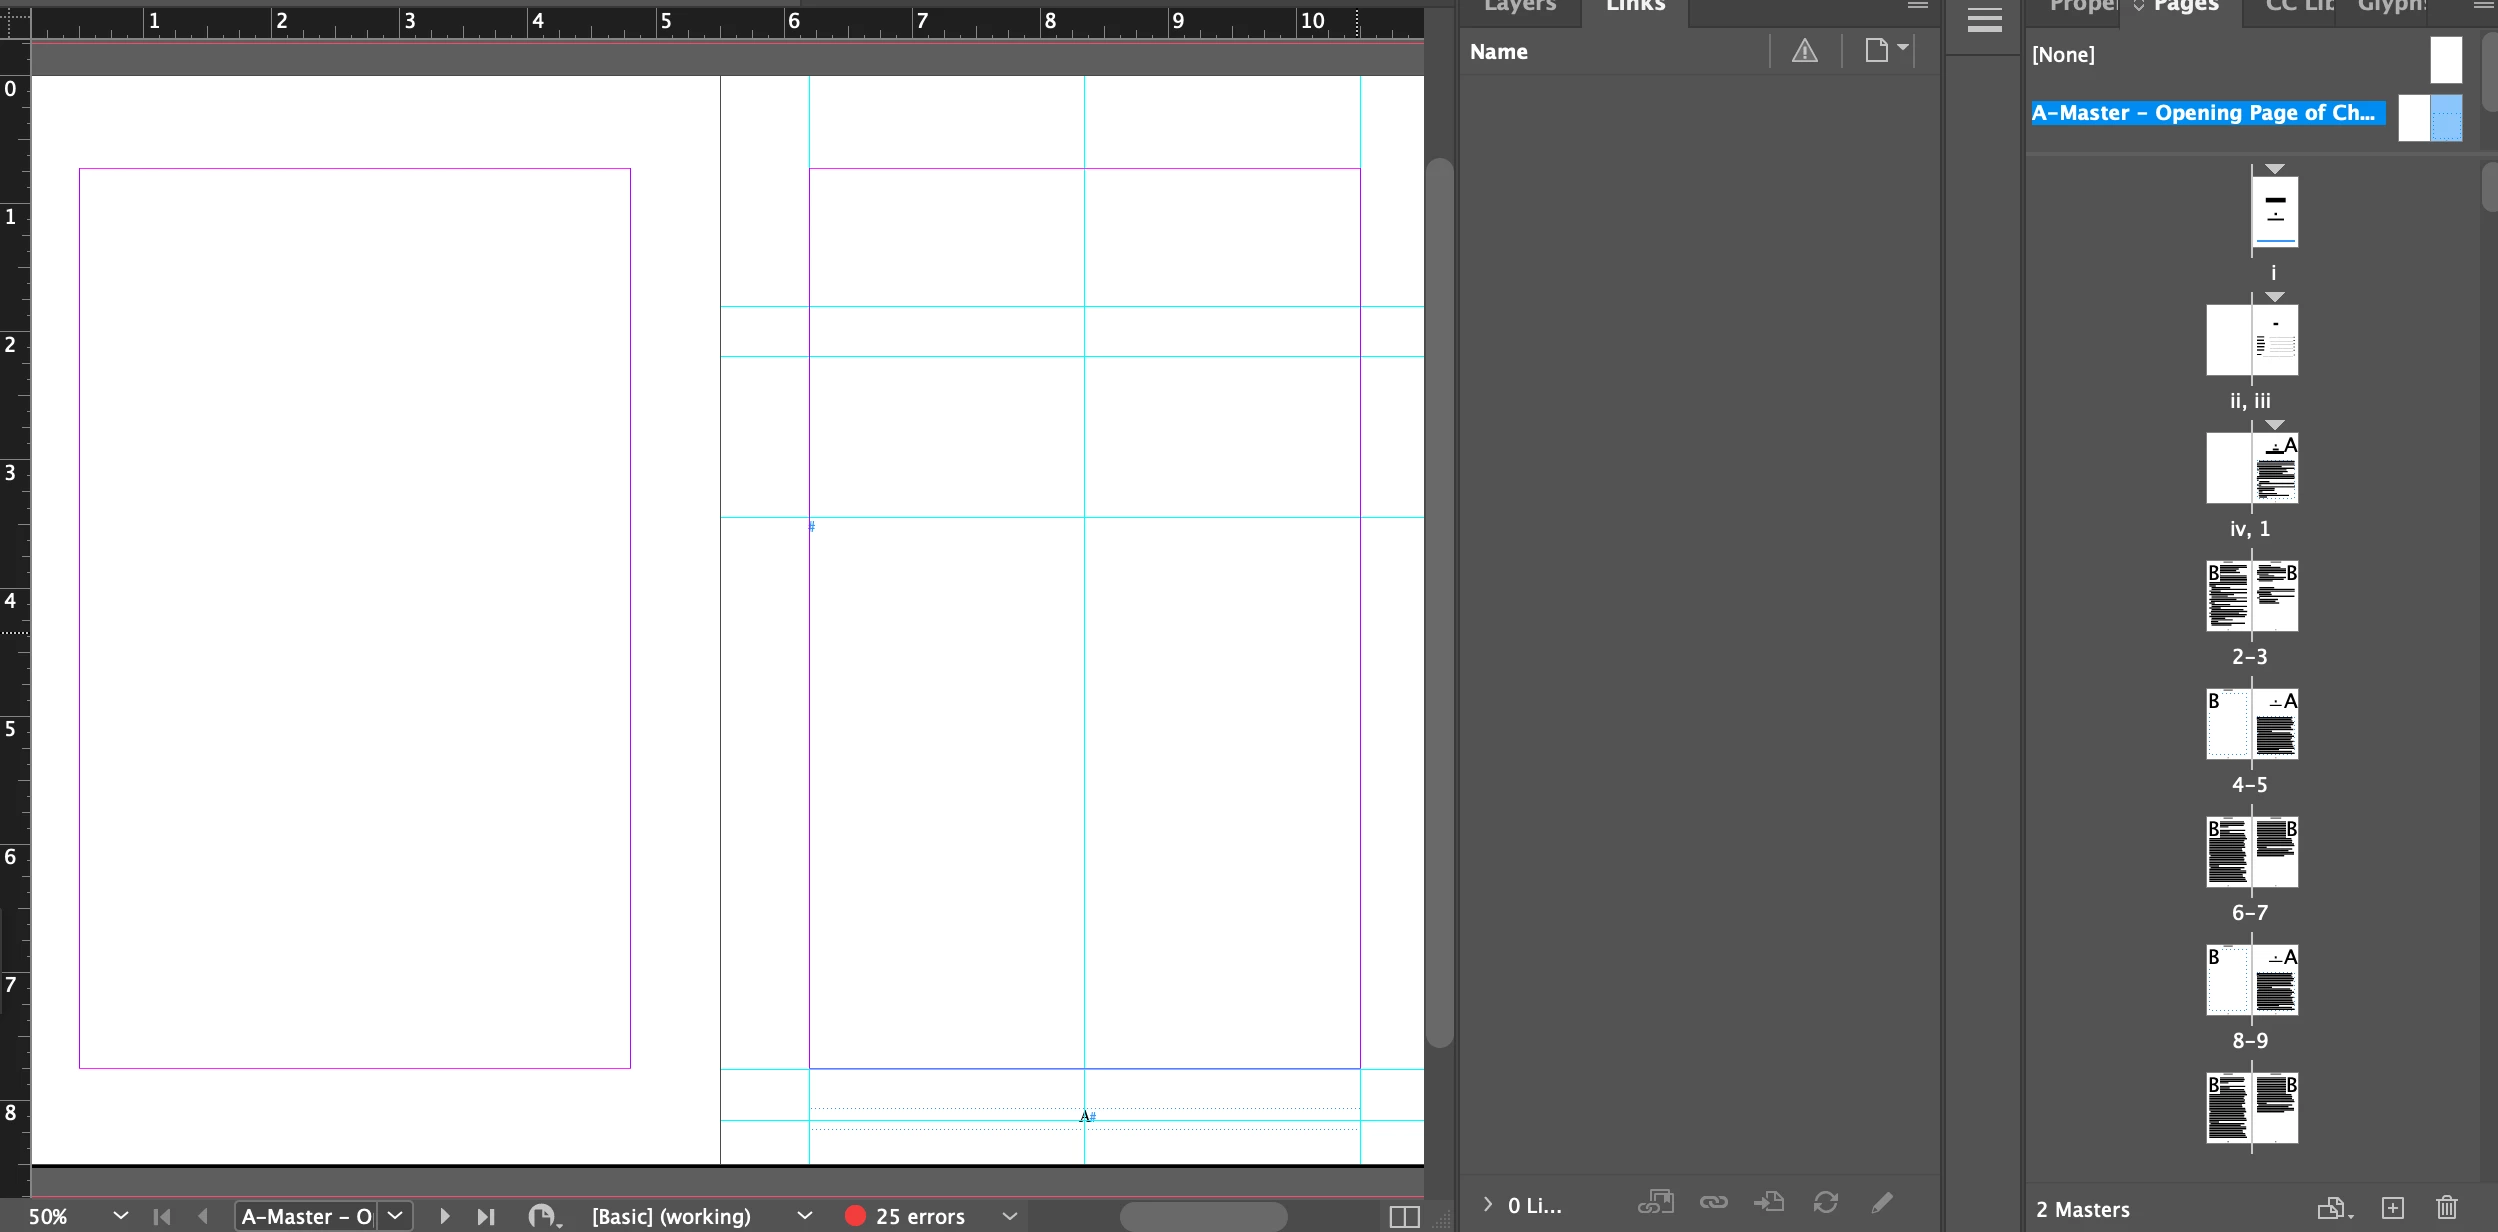Select the [None] master in Pages panel
Screen dimensions: 2498x1232
click(2063, 55)
